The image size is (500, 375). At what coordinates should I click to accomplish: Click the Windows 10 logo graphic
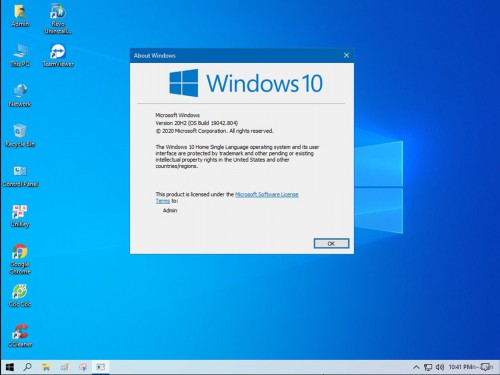coord(246,83)
